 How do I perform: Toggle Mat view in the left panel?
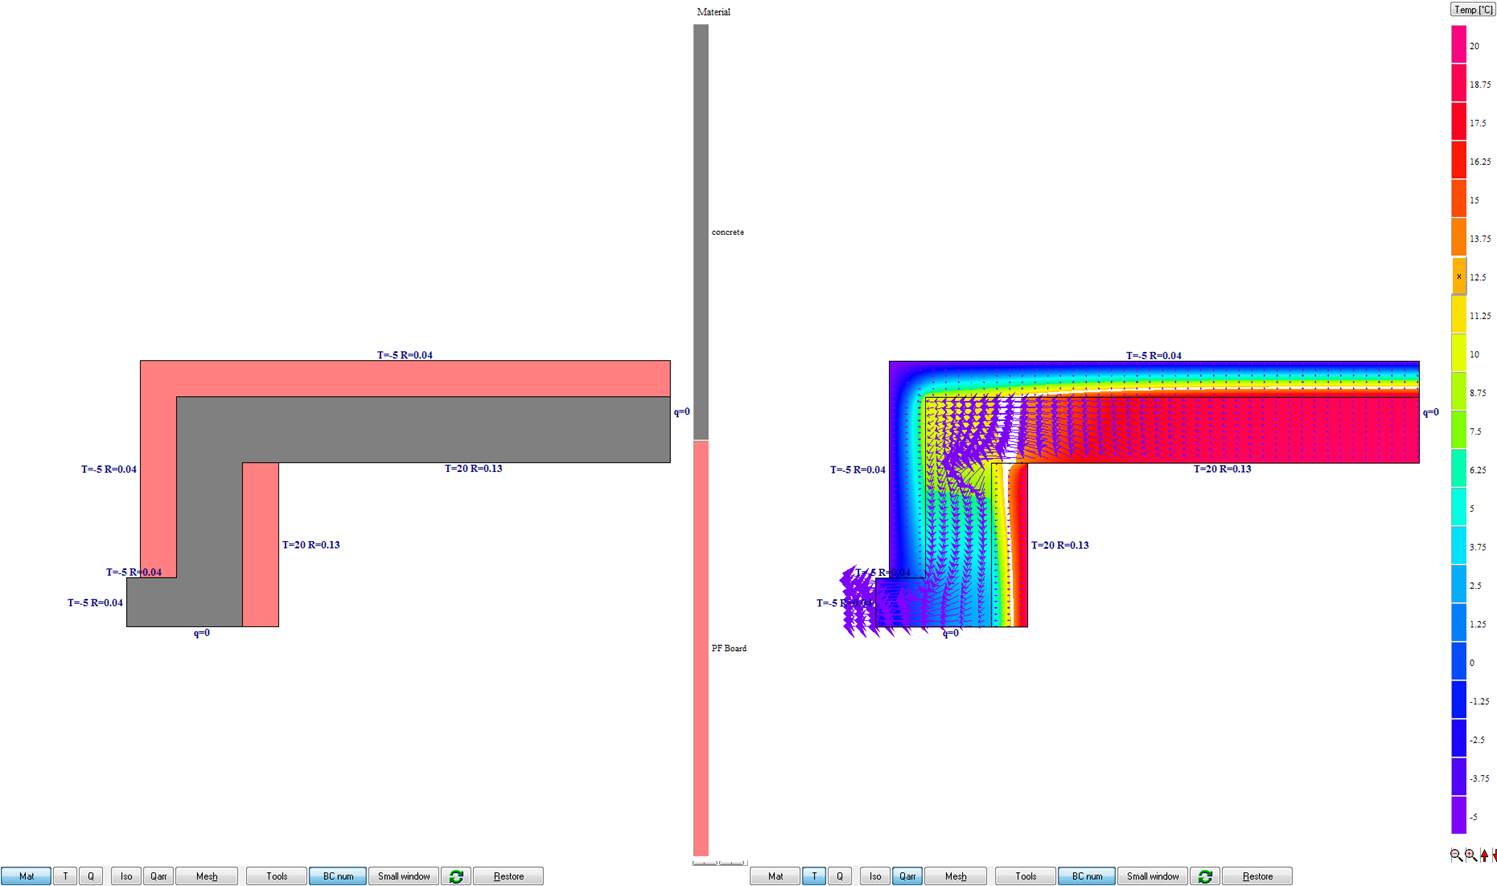(x=26, y=876)
